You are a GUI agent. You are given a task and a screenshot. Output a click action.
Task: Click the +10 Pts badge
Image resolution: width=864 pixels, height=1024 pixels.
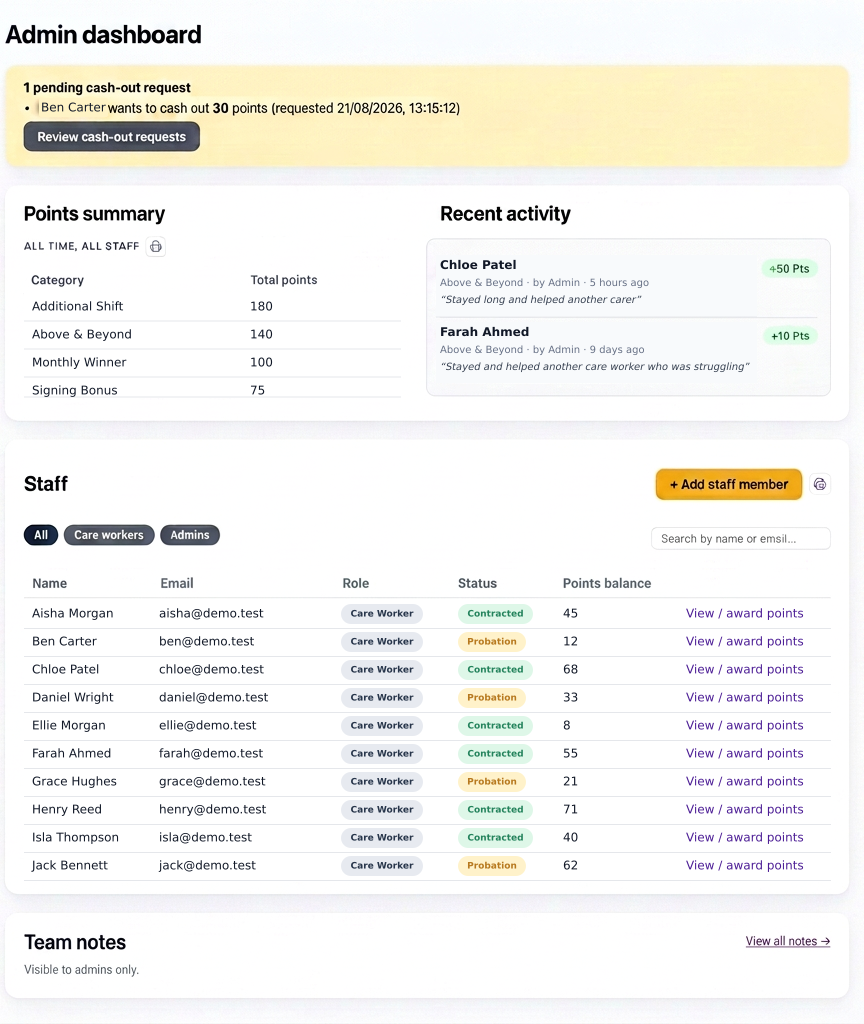790,336
